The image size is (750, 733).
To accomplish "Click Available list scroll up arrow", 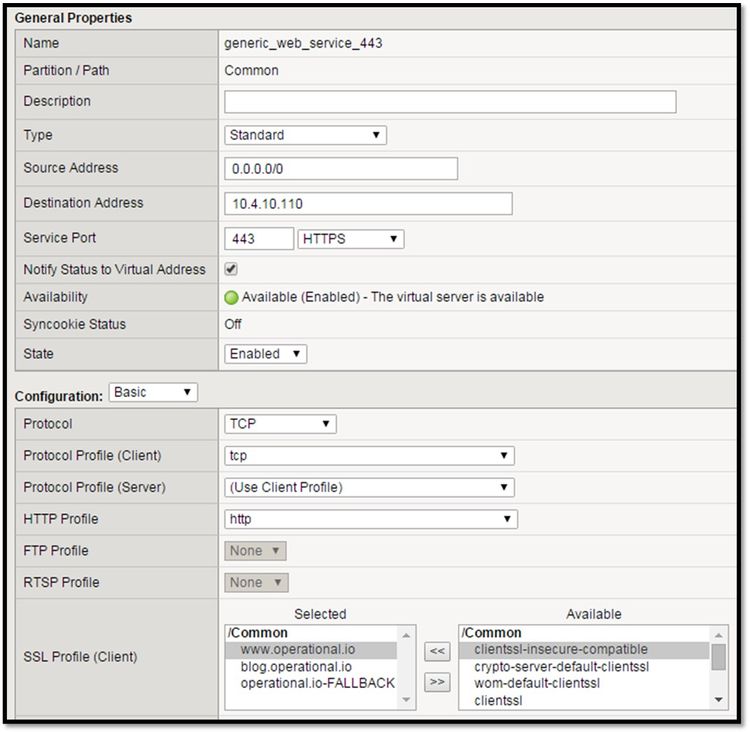I will click(x=718, y=635).
